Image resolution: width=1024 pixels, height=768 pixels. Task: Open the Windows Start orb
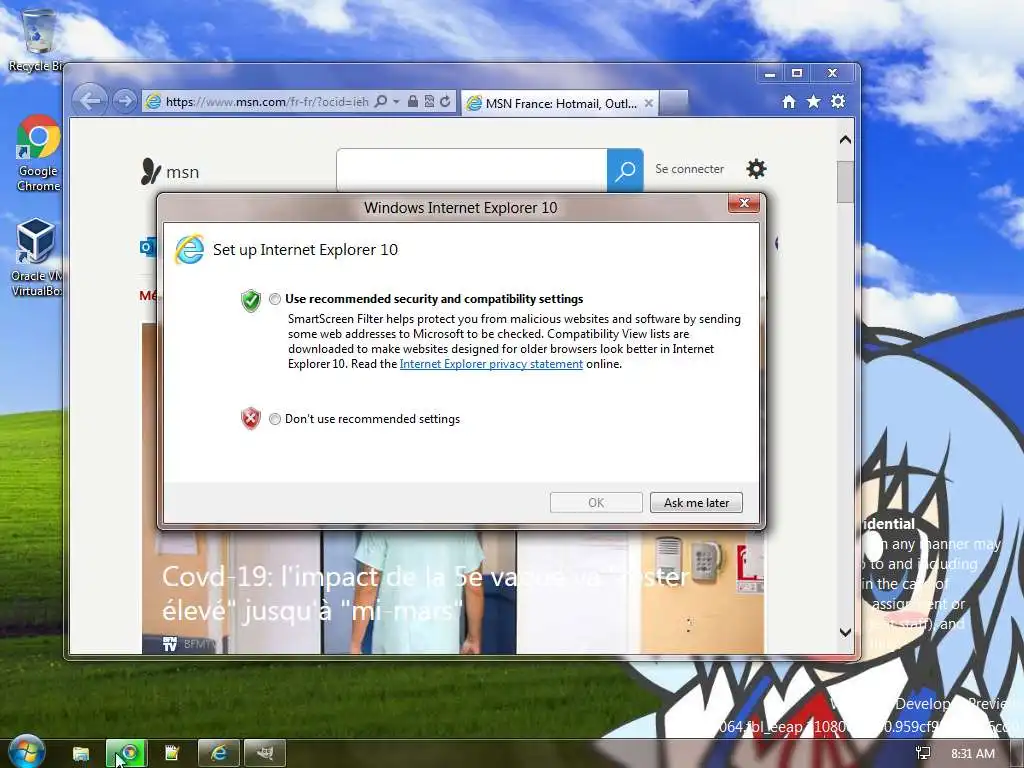26,752
